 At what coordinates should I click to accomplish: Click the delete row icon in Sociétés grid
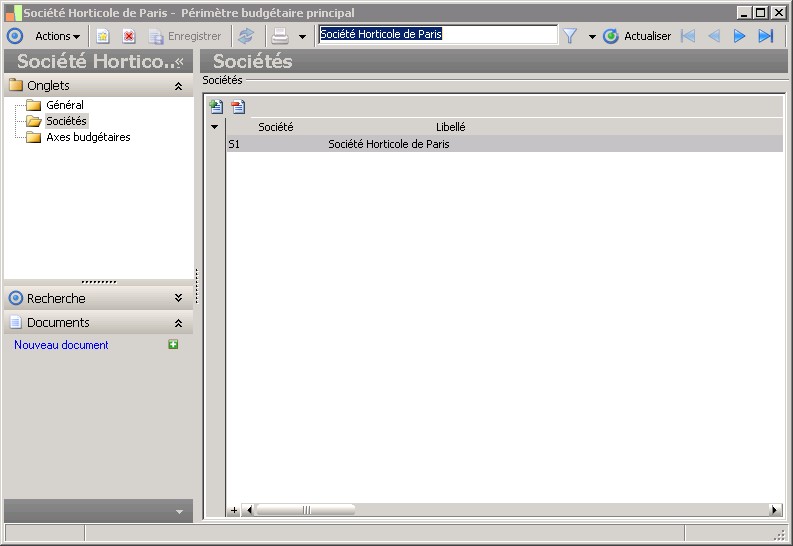(x=238, y=106)
